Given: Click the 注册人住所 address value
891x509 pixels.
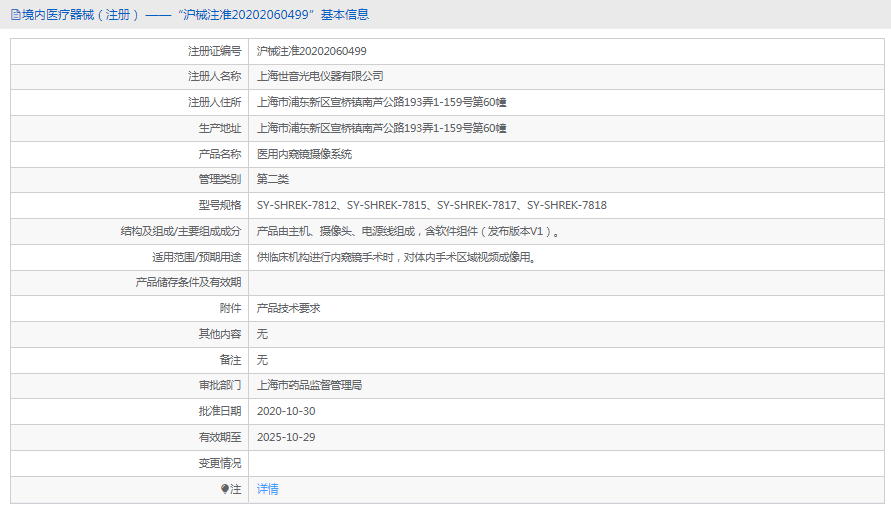Looking at the screenshot, I should (381, 102).
